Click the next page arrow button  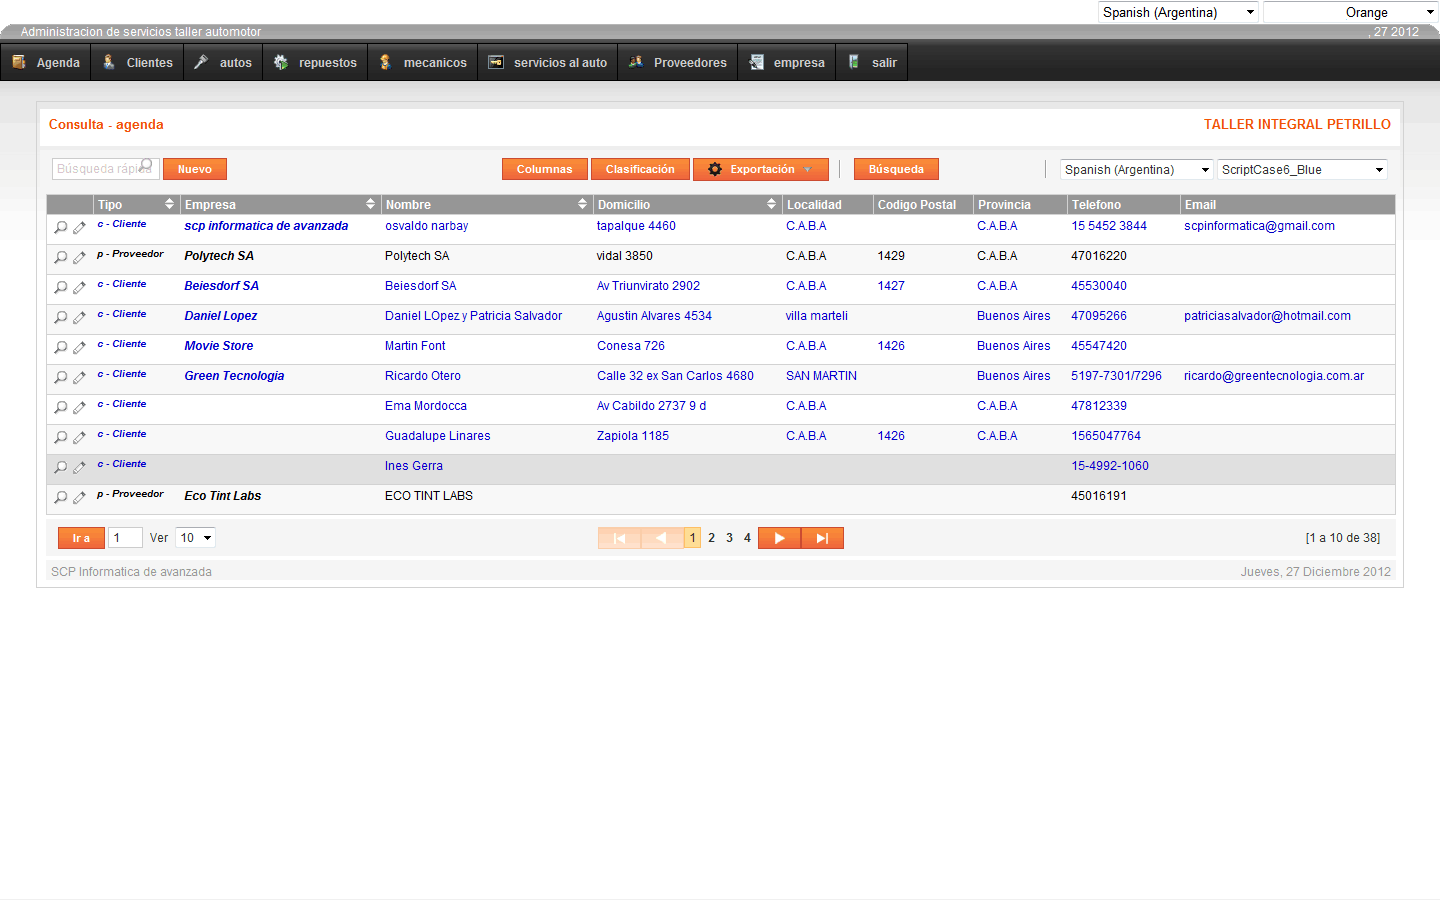pyautogui.click(x=779, y=538)
